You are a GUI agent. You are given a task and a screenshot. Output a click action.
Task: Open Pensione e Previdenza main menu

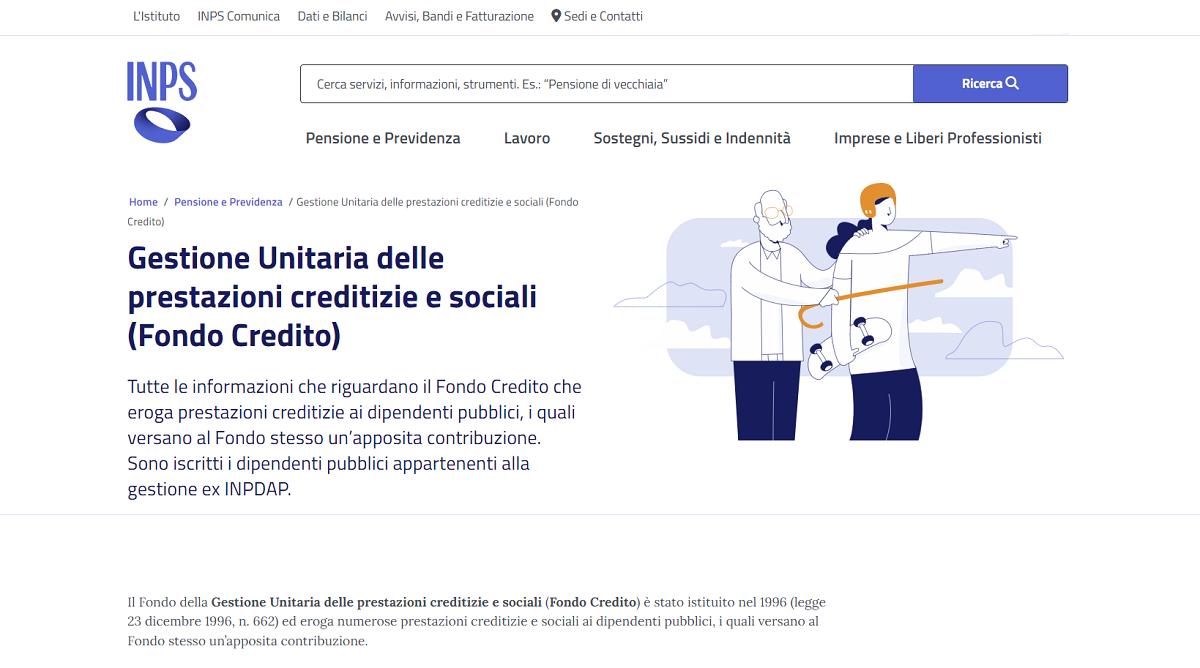pos(383,138)
